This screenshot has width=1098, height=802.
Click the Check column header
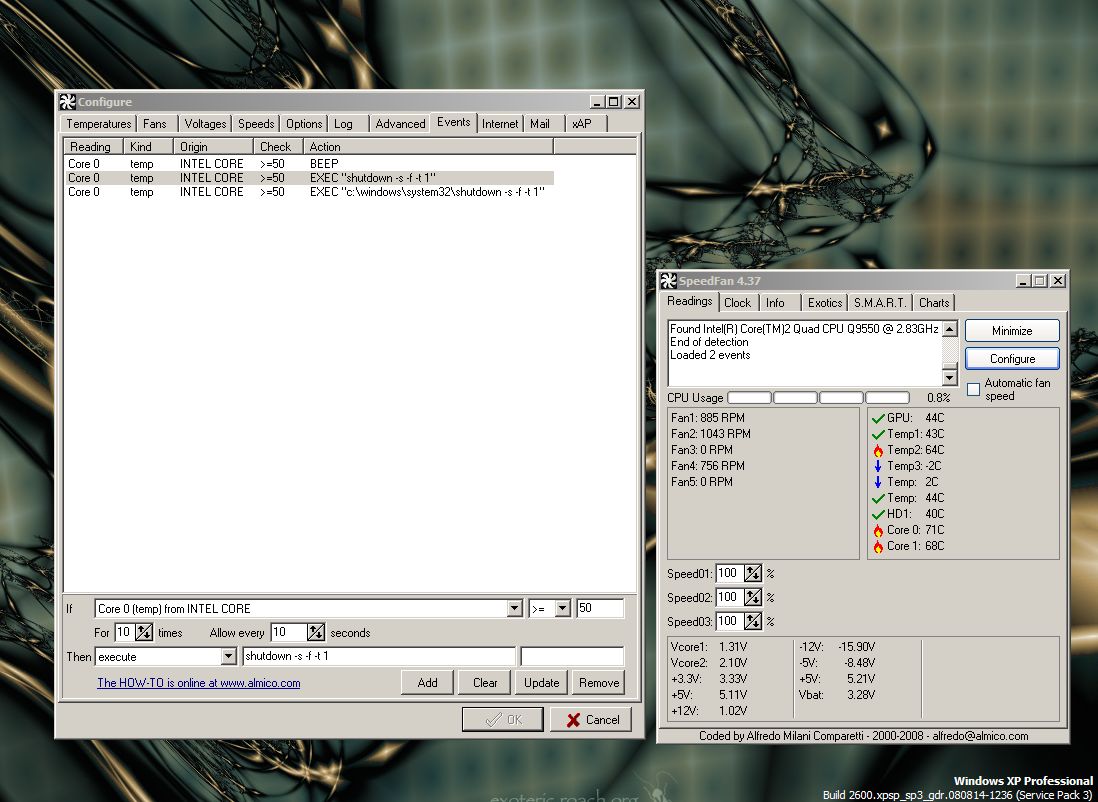click(x=278, y=146)
